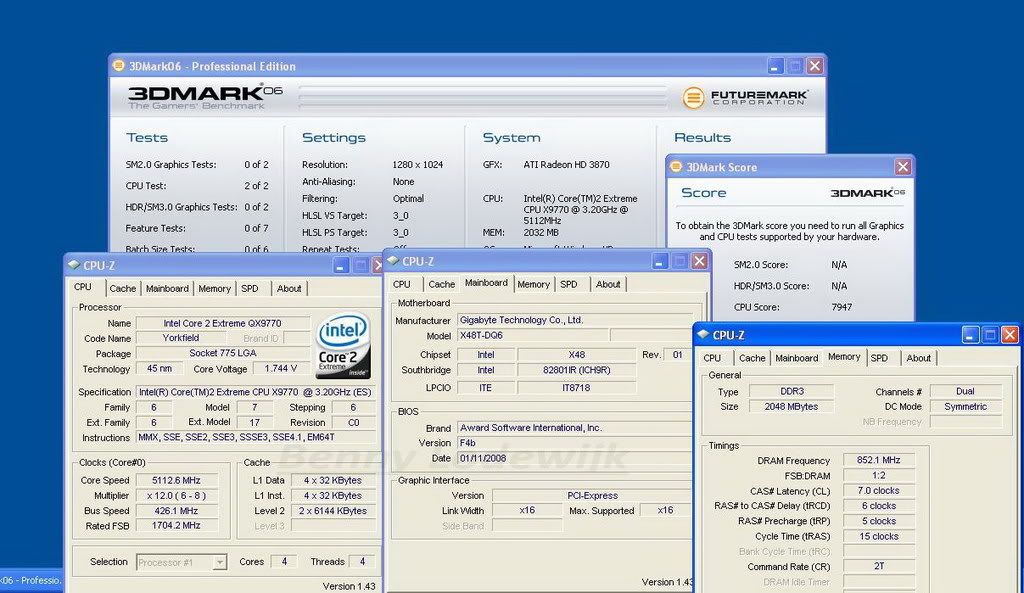
Task: Click the title icon of the CPU-Z Memory window
Action: pos(703,335)
